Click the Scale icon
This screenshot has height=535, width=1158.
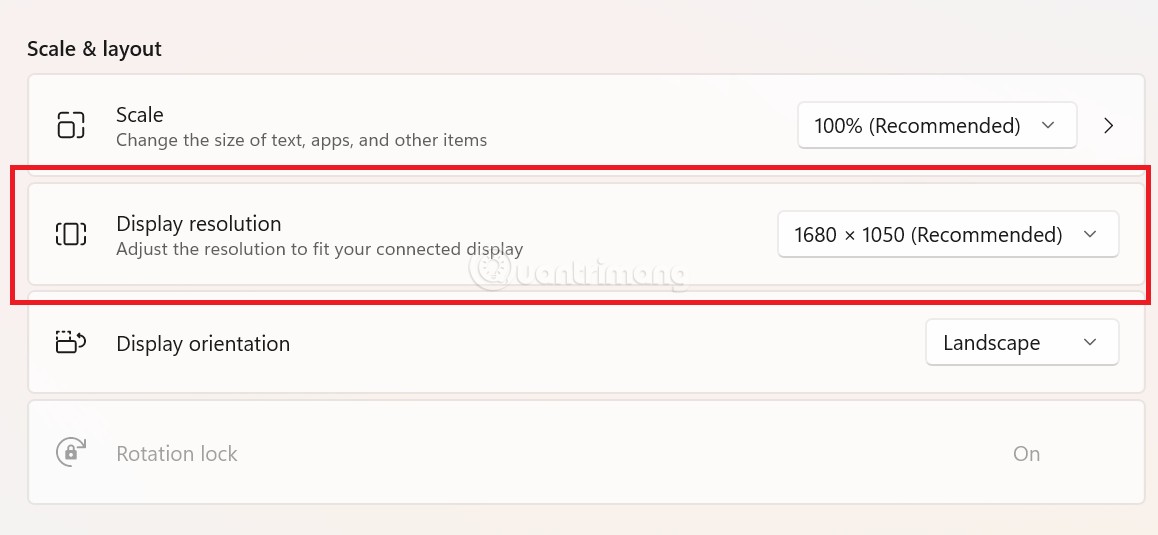[71, 125]
